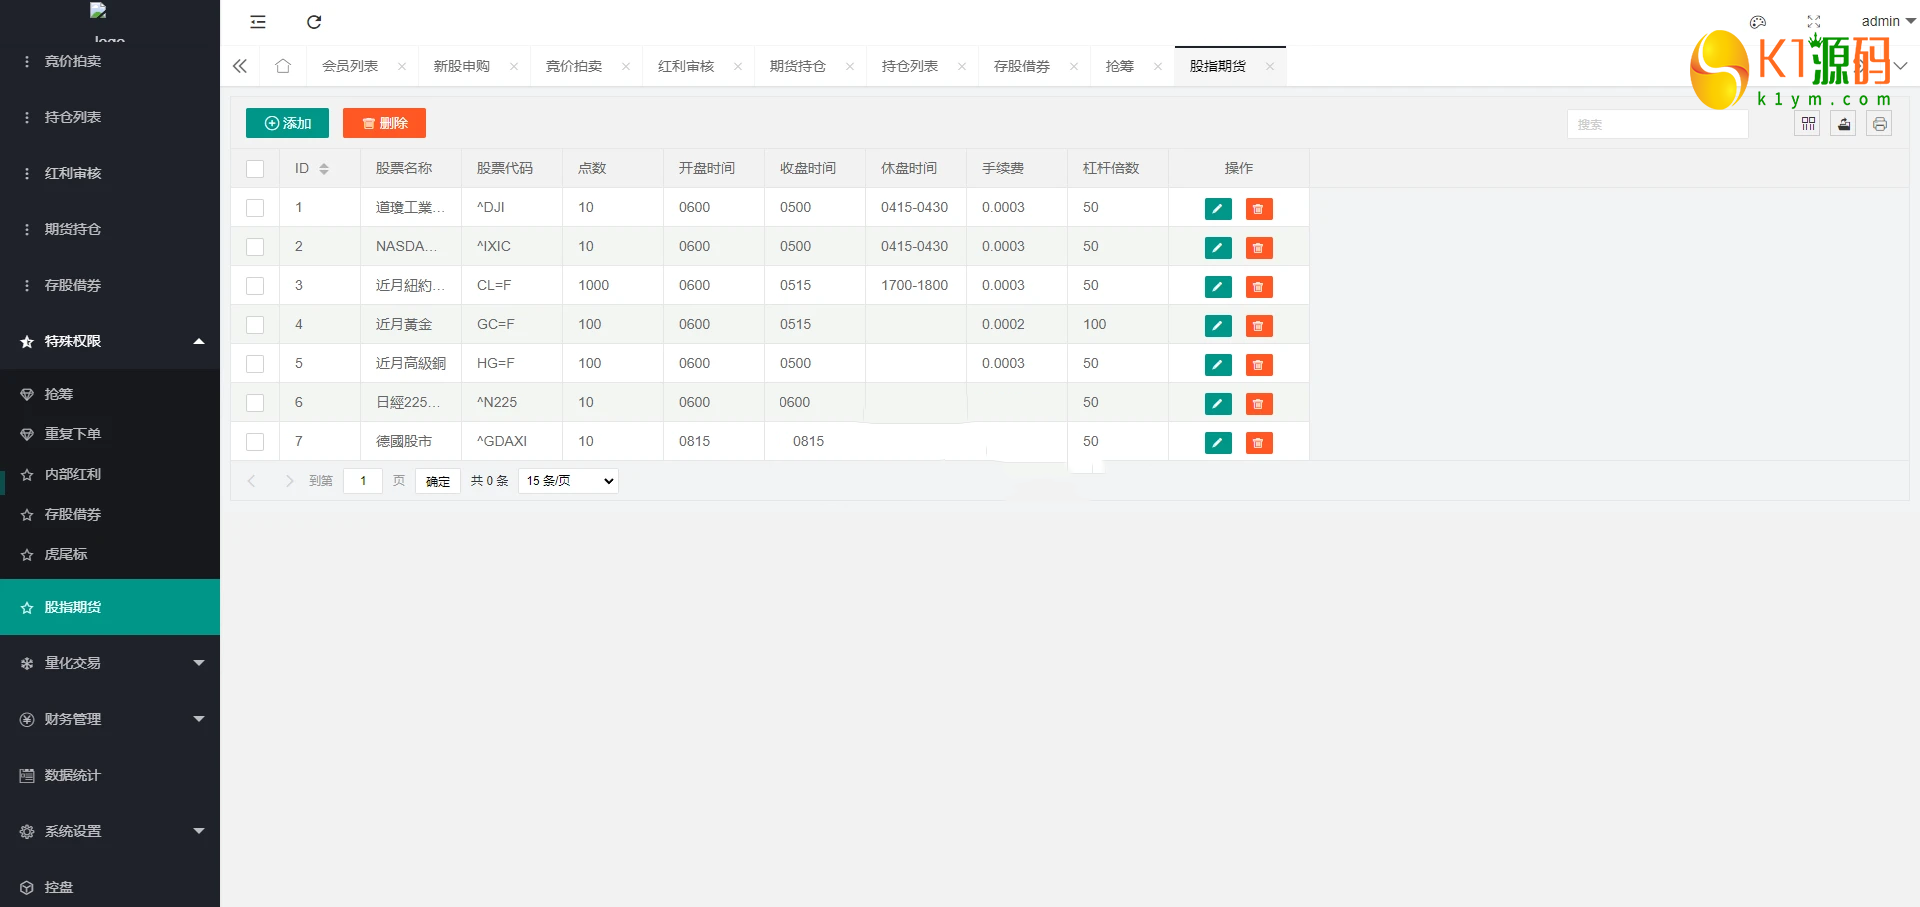The width and height of the screenshot is (1920, 907).
Task: Click delete icon for row 4
Action: [1258, 326]
